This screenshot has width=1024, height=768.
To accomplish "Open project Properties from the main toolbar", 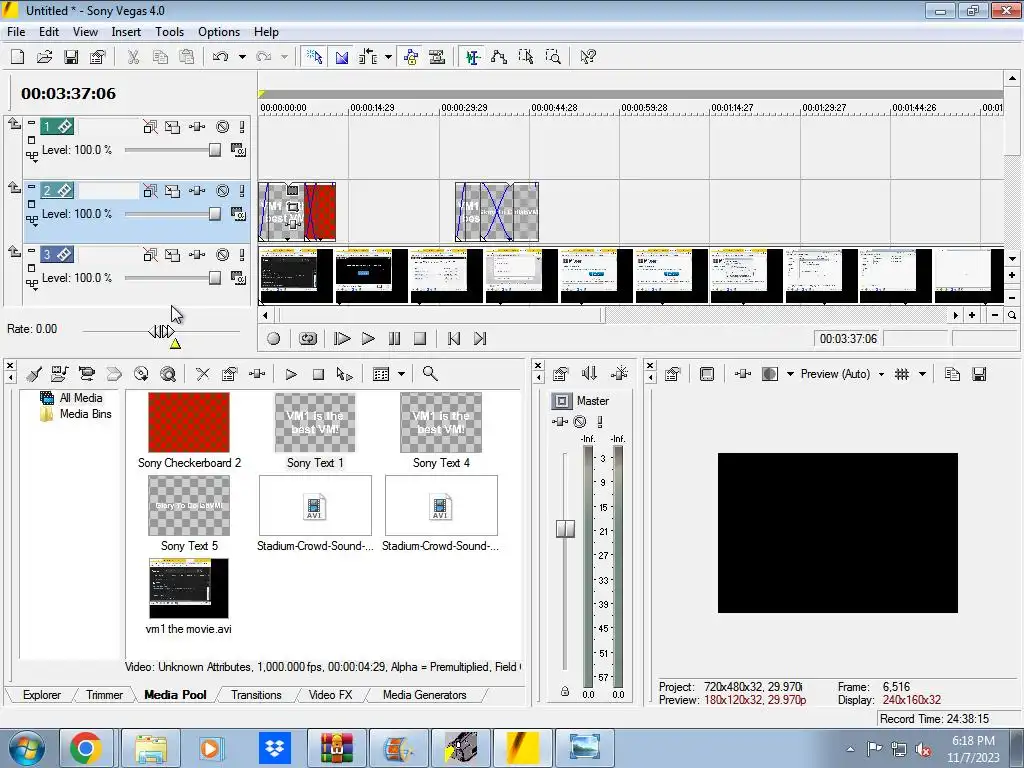I will pos(98,57).
